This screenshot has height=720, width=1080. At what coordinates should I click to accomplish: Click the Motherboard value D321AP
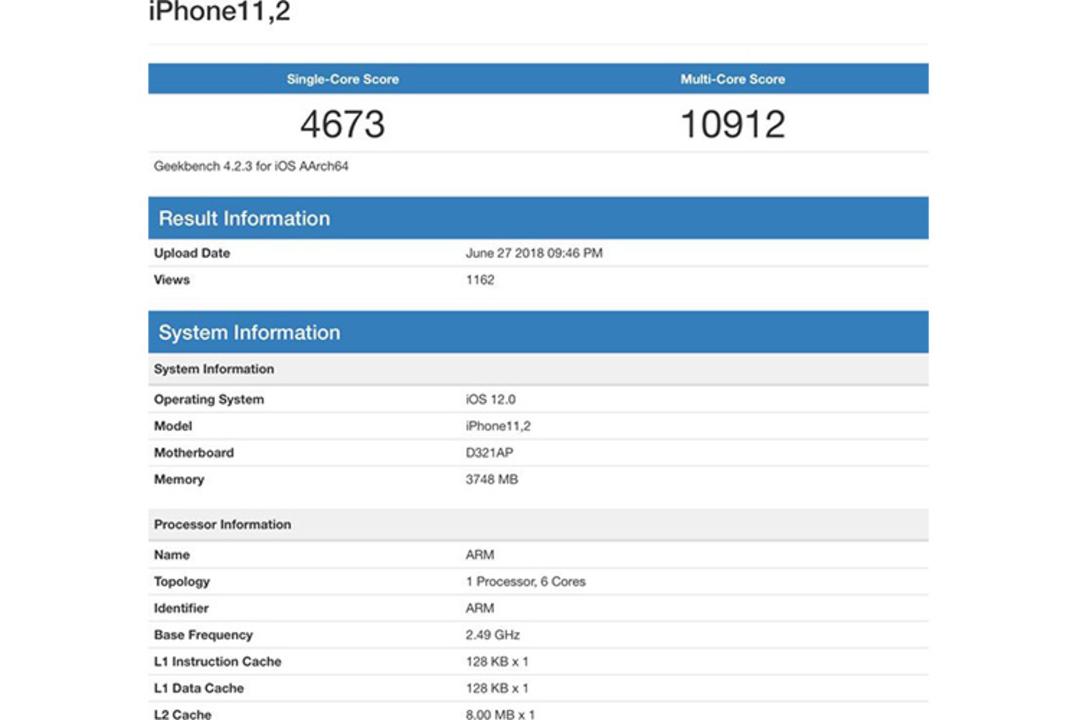click(490, 453)
